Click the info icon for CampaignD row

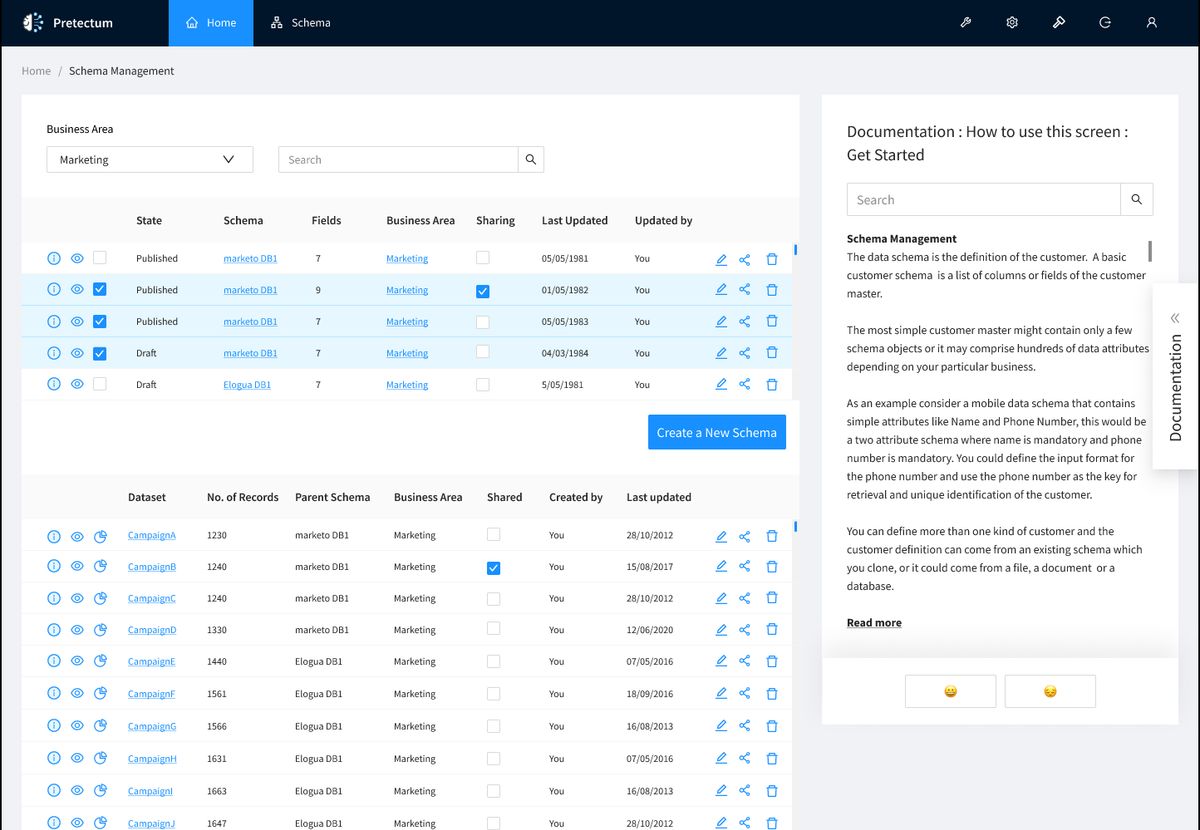pos(54,630)
